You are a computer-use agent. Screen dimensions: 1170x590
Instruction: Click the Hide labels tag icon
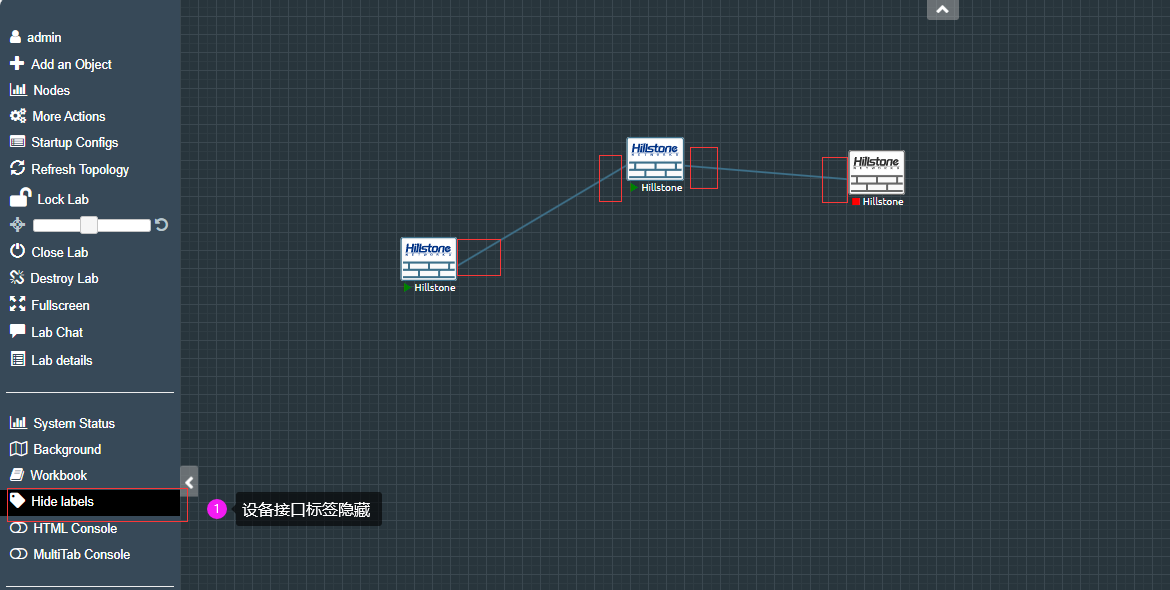click(x=17, y=500)
